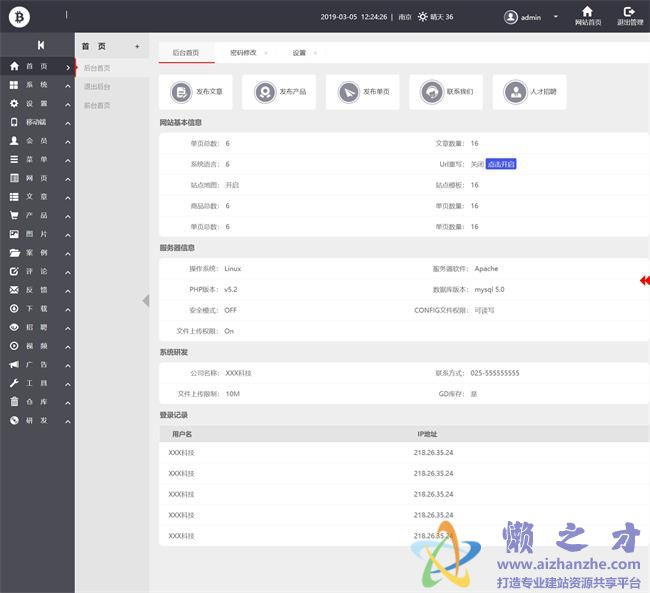
Task: Click the 广告 megaphone icon in sidebar
Action: coord(14,365)
